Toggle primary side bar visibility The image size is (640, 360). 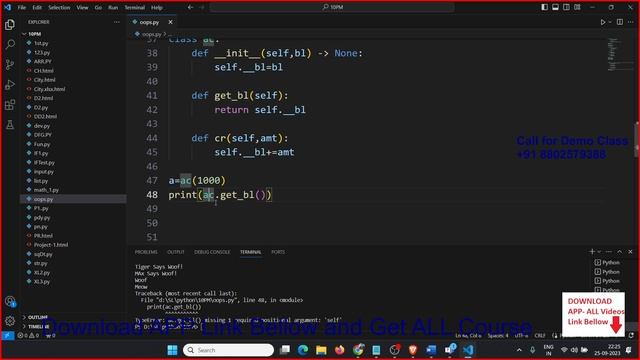544,7
